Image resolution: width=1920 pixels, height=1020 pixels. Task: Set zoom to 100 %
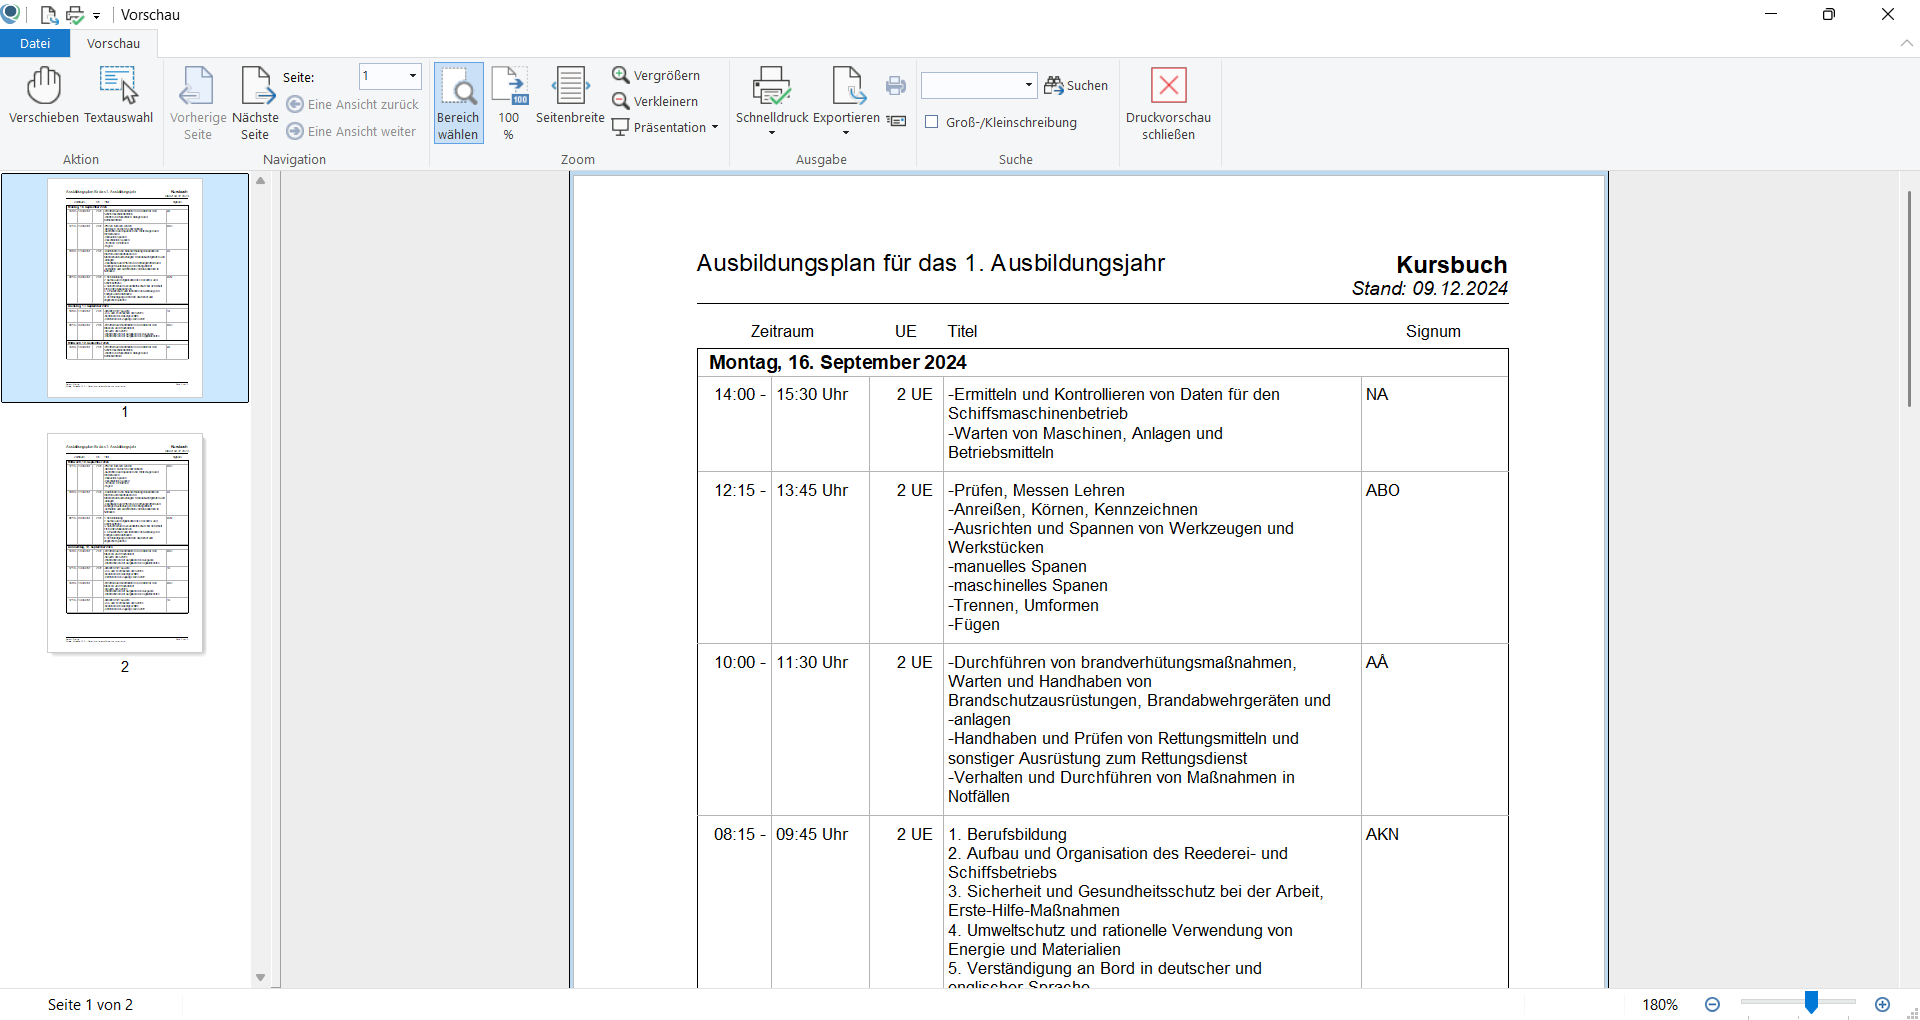(509, 102)
